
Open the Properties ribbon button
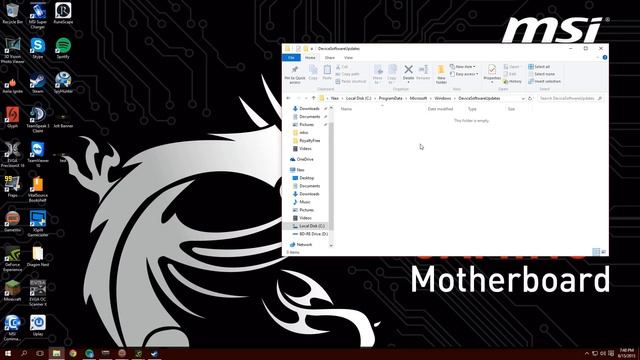coord(492,73)
